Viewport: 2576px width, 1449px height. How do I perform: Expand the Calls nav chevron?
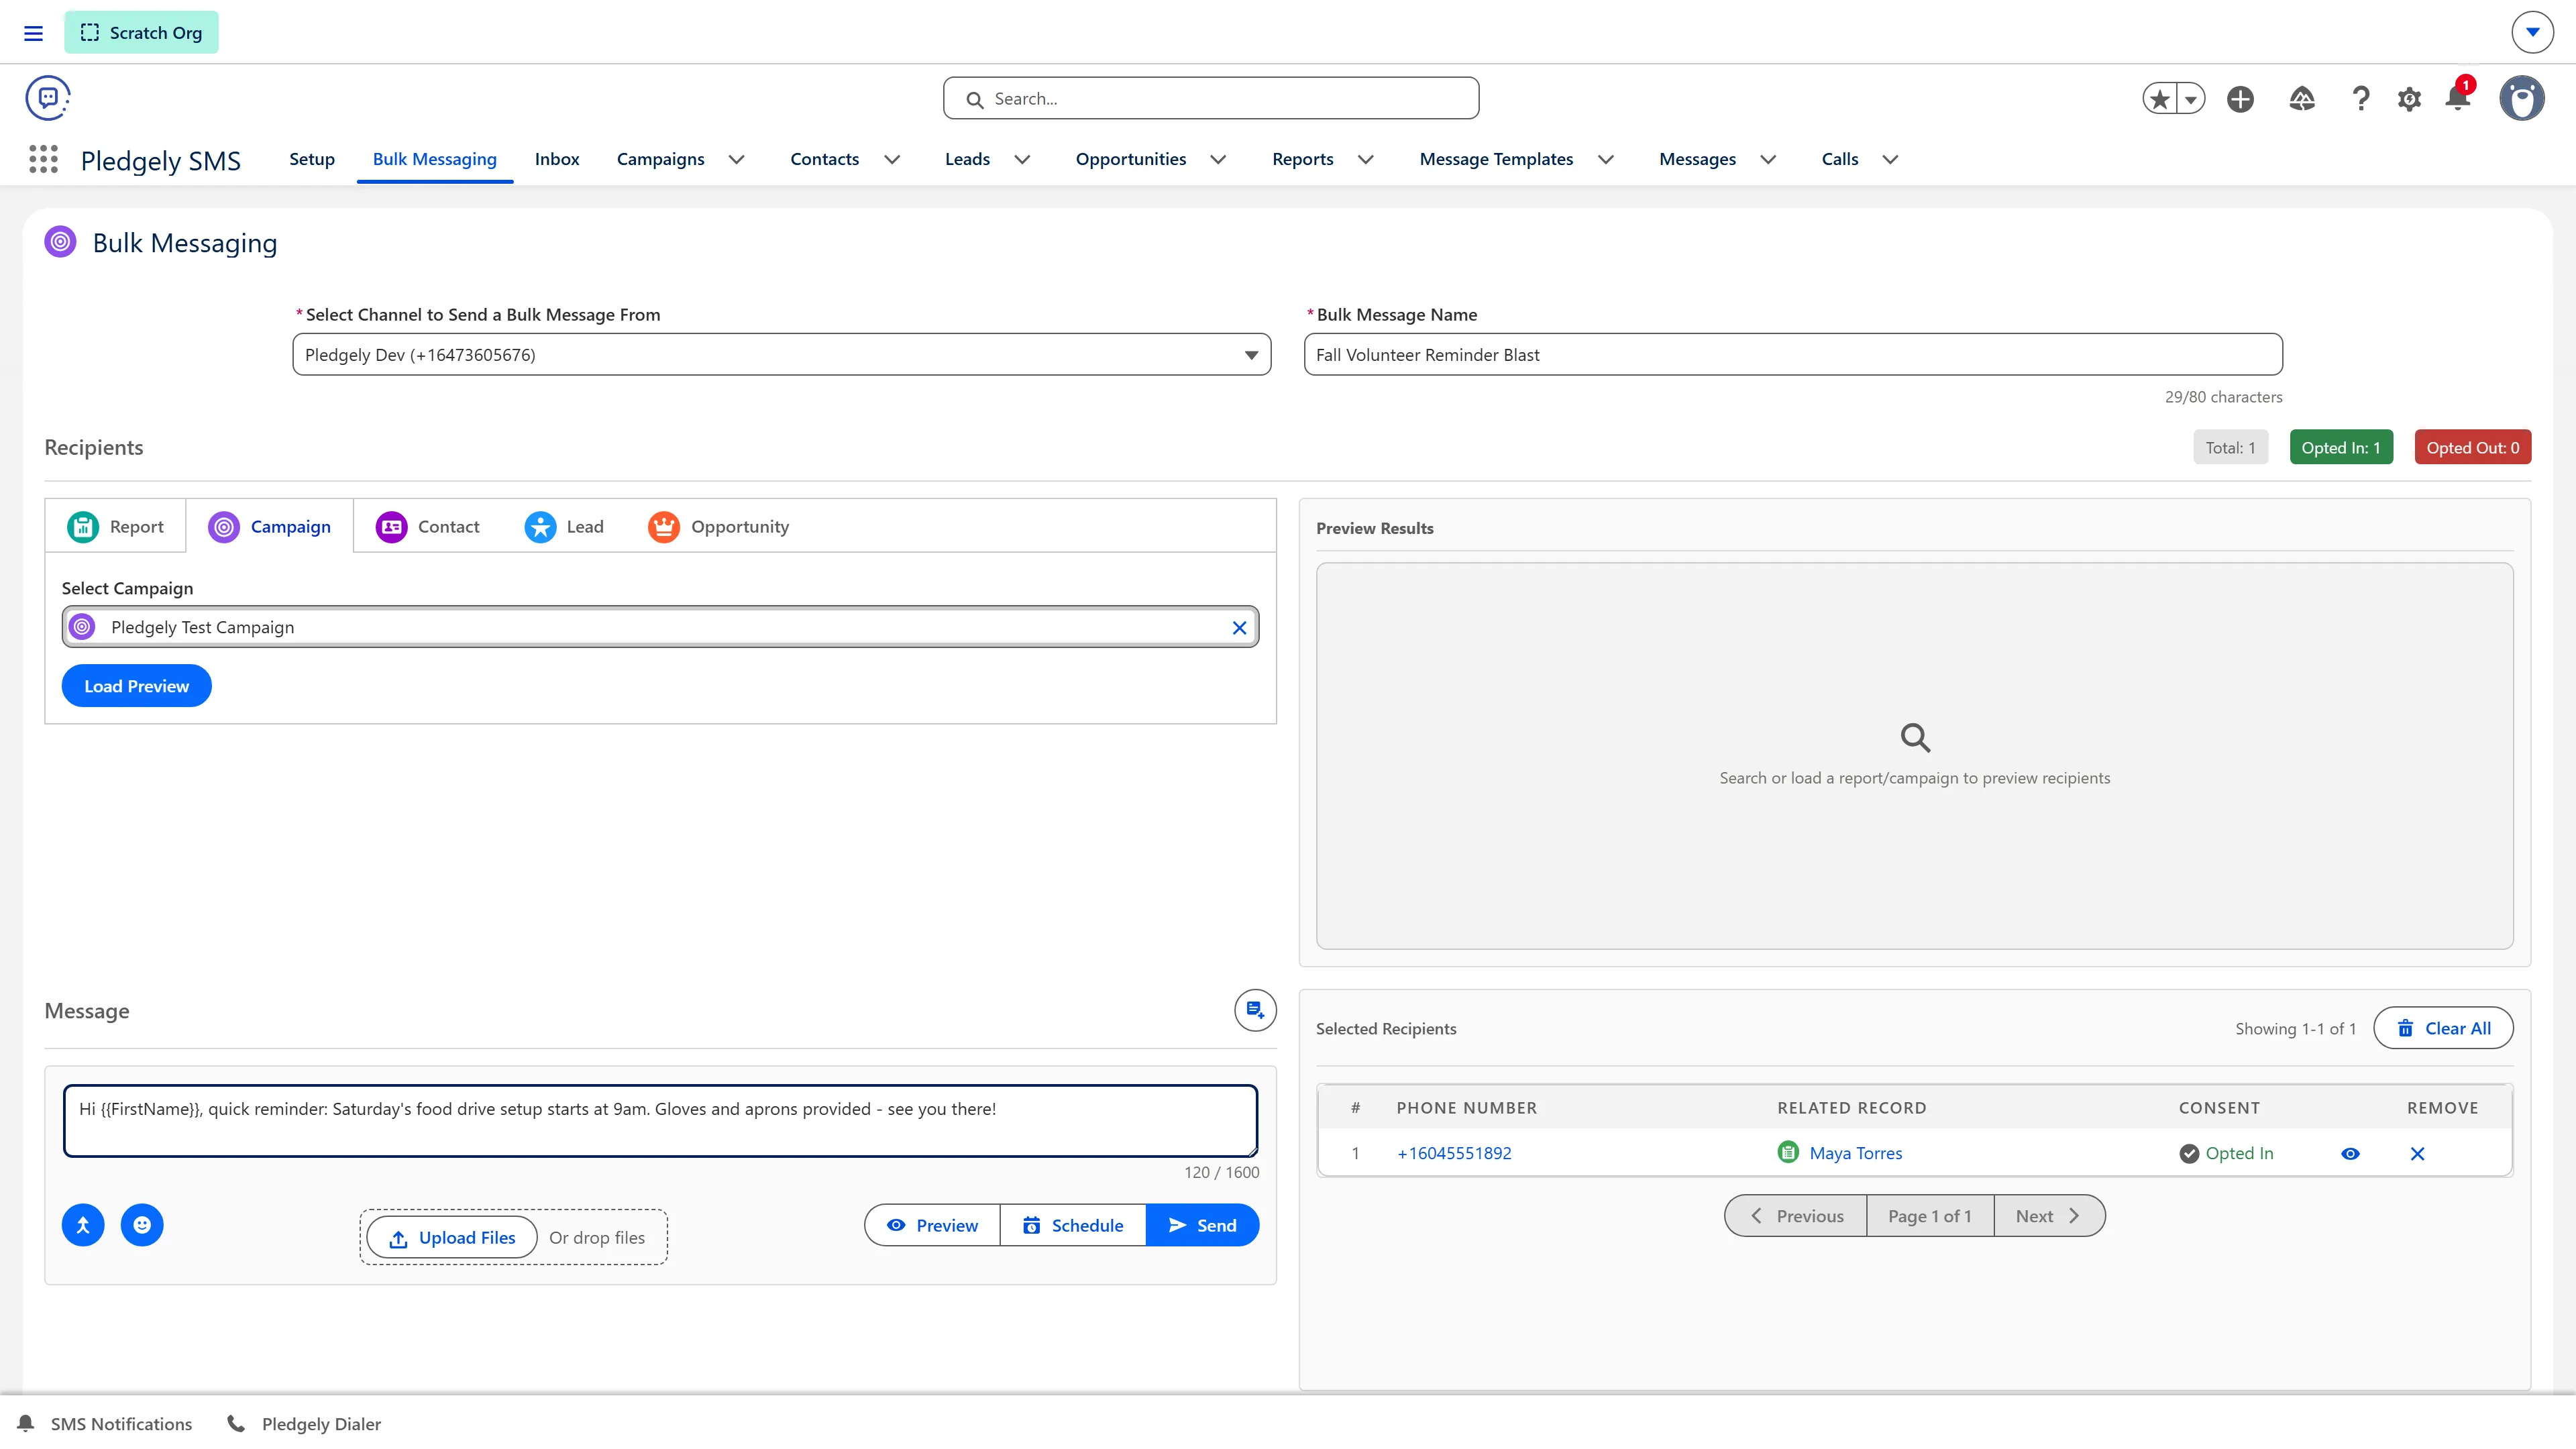[1890, 159]
